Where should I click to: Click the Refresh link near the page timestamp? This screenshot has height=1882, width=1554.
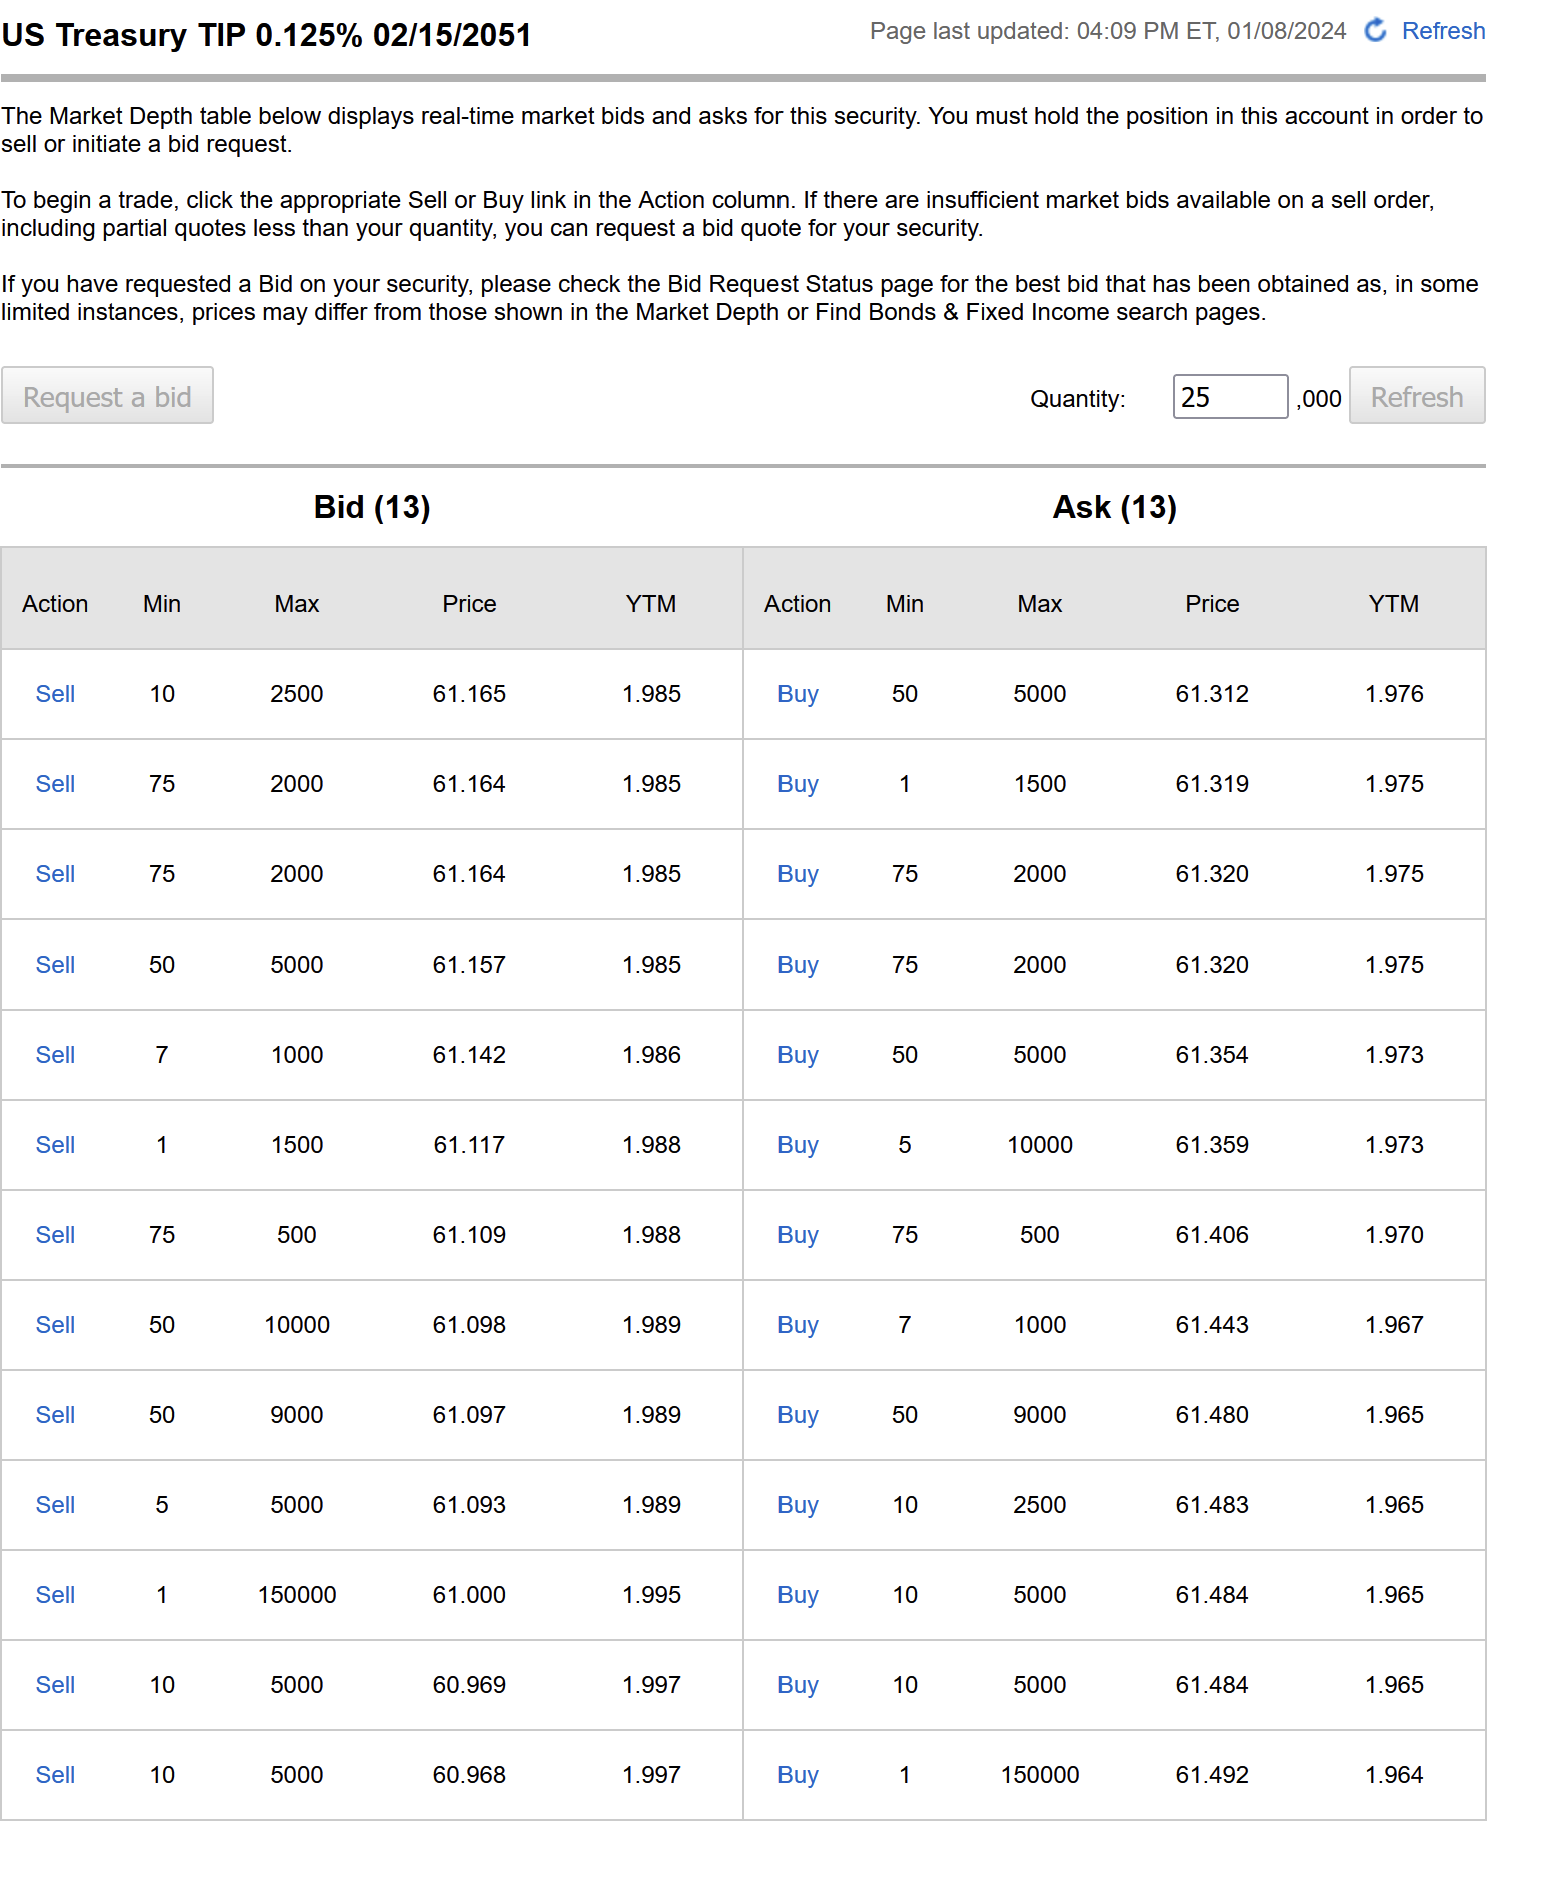[1443, 31]
